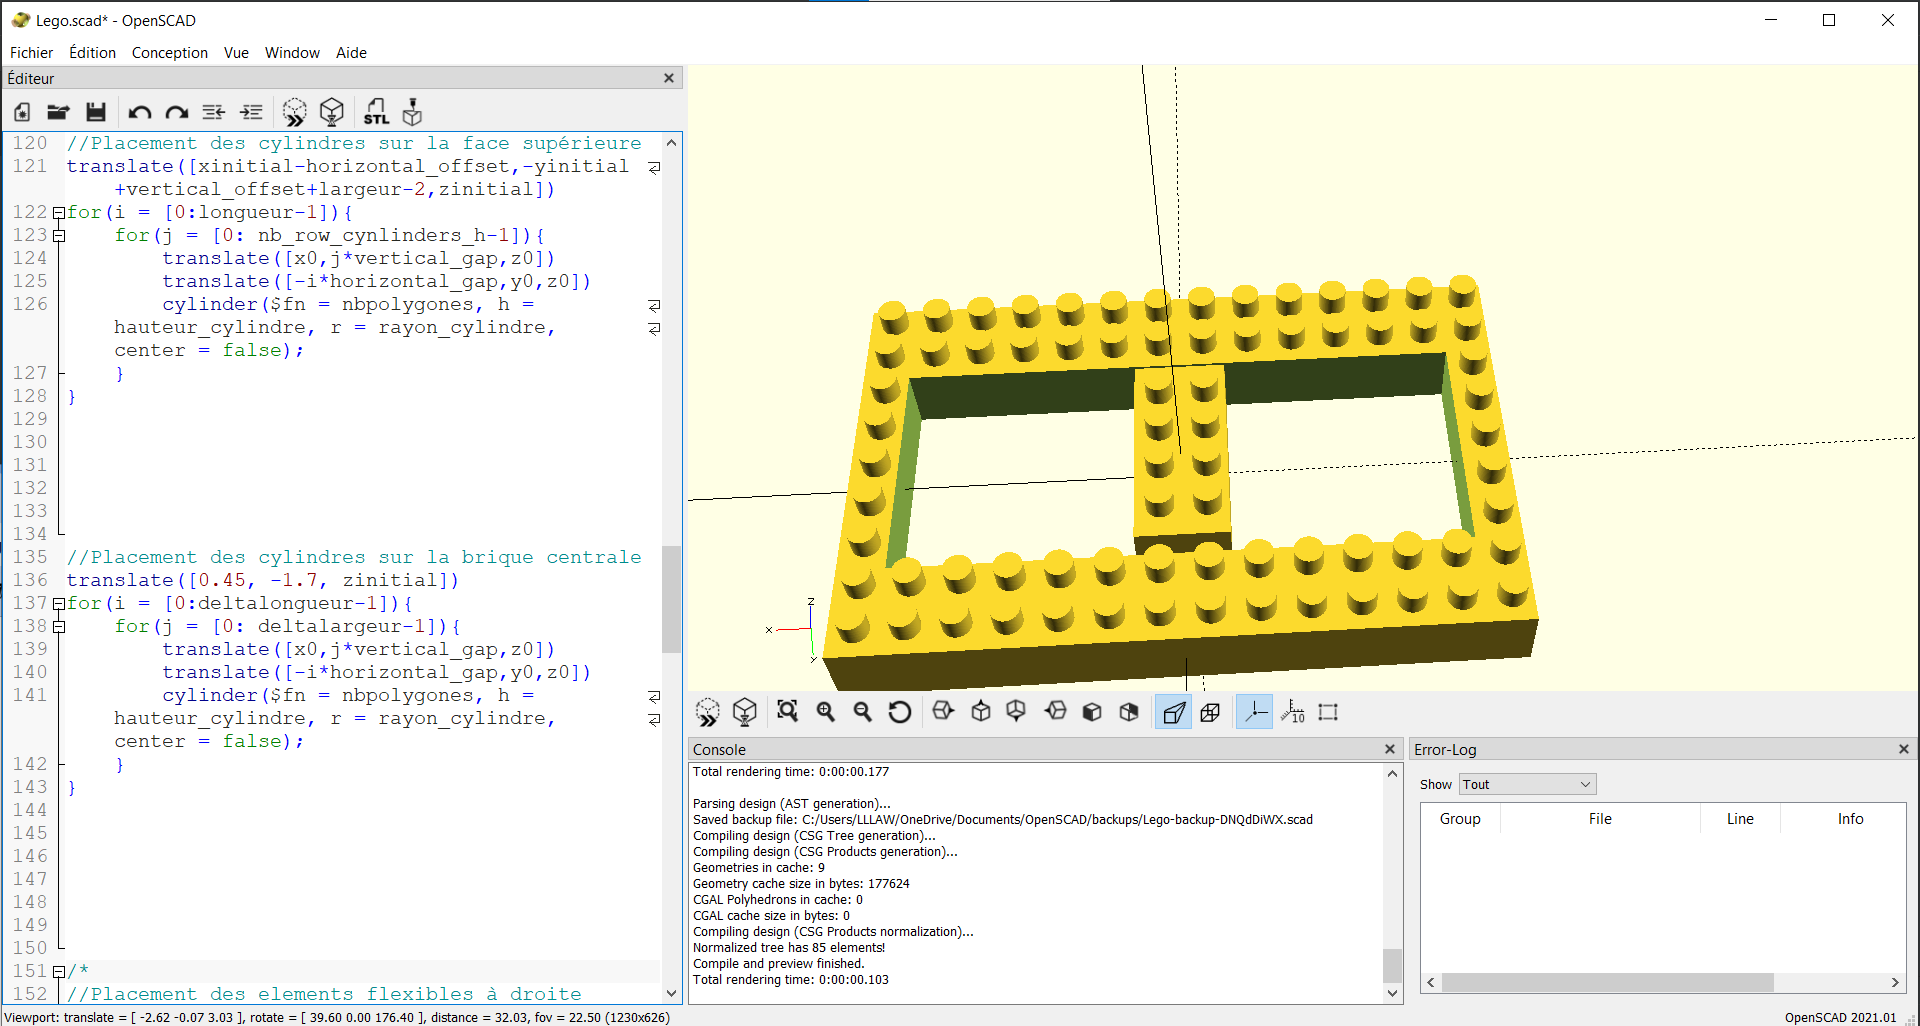Collapse the for loop at line 137
The height and width of the screenshot is (1026, 1920).
click(59, 604)
